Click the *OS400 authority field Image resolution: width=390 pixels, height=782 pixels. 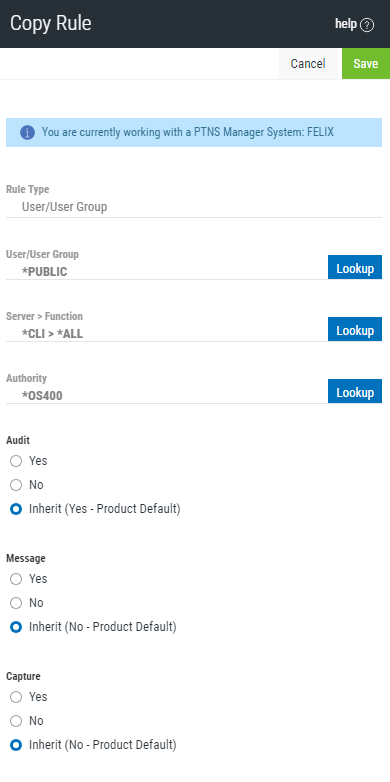coord(167,395)
